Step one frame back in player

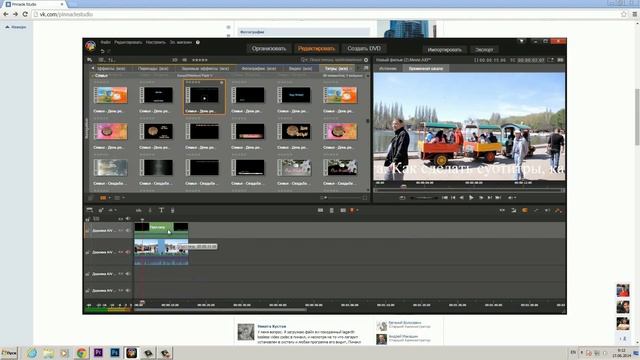click(453, 198)
